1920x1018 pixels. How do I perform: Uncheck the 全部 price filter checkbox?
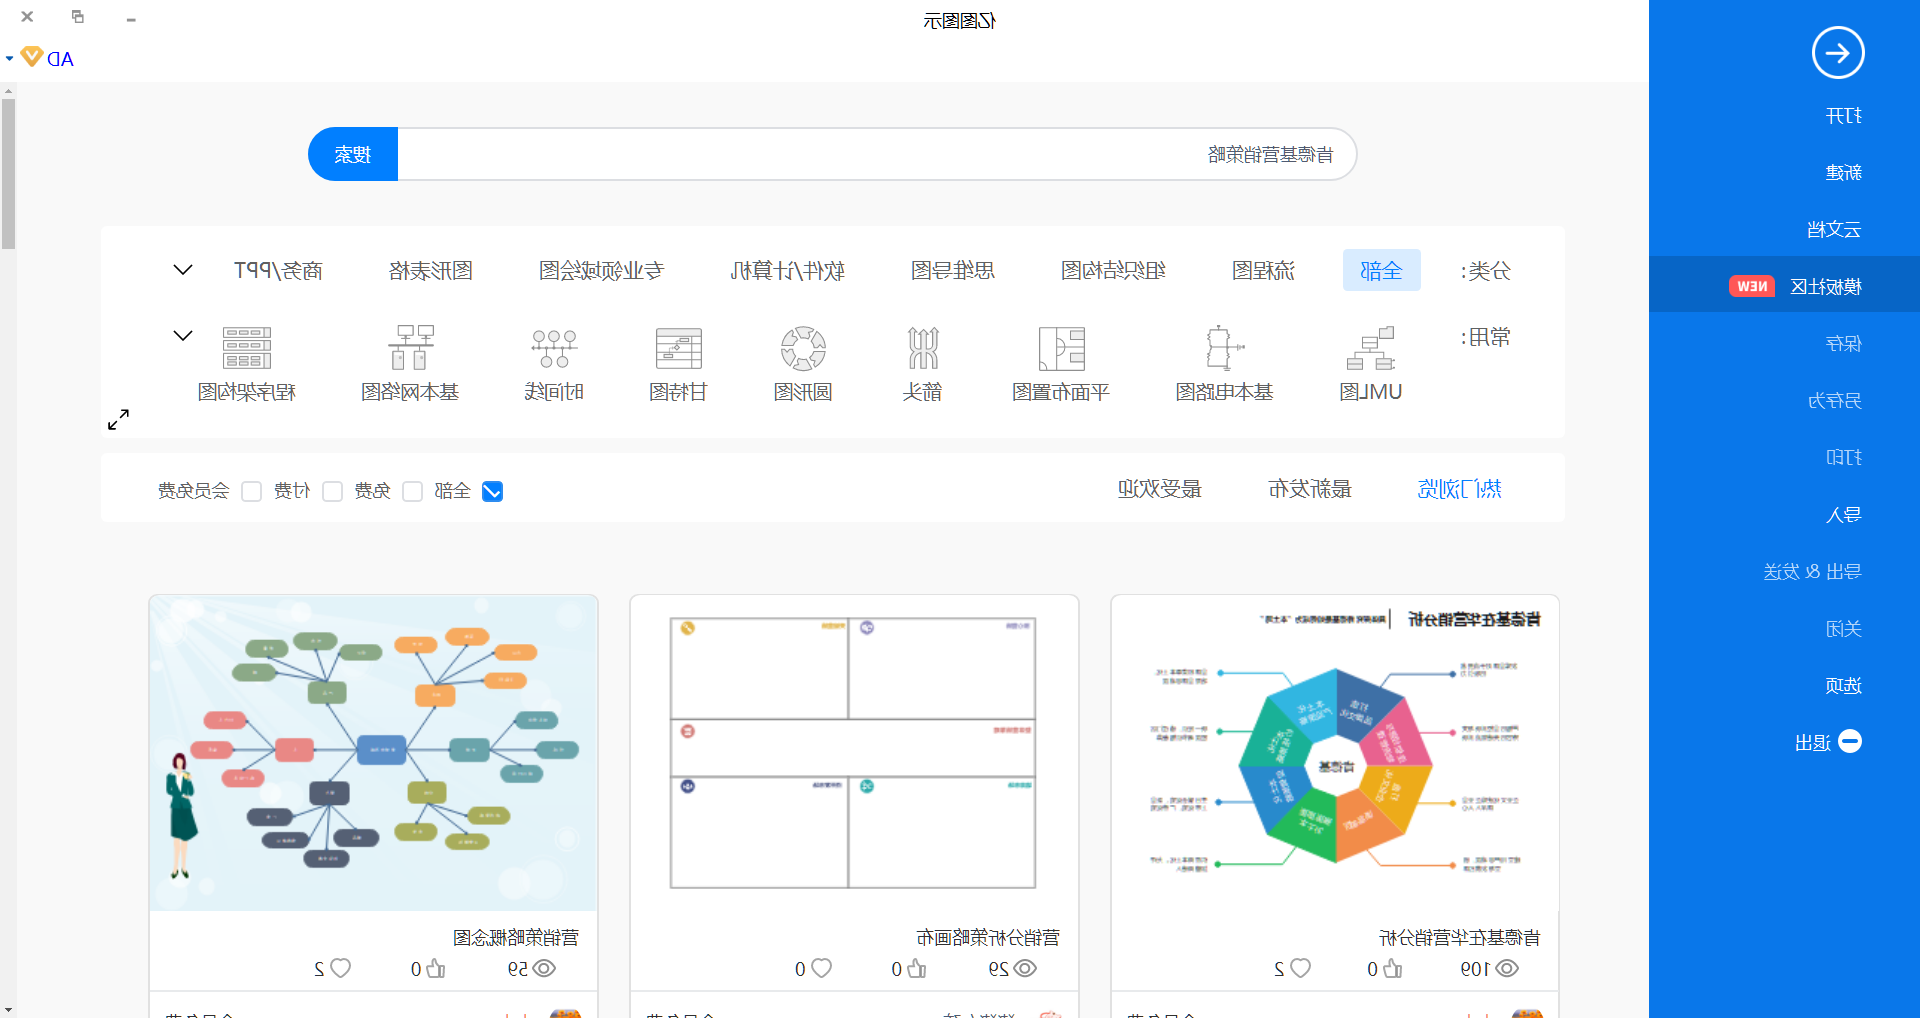[x=492, y=491]
